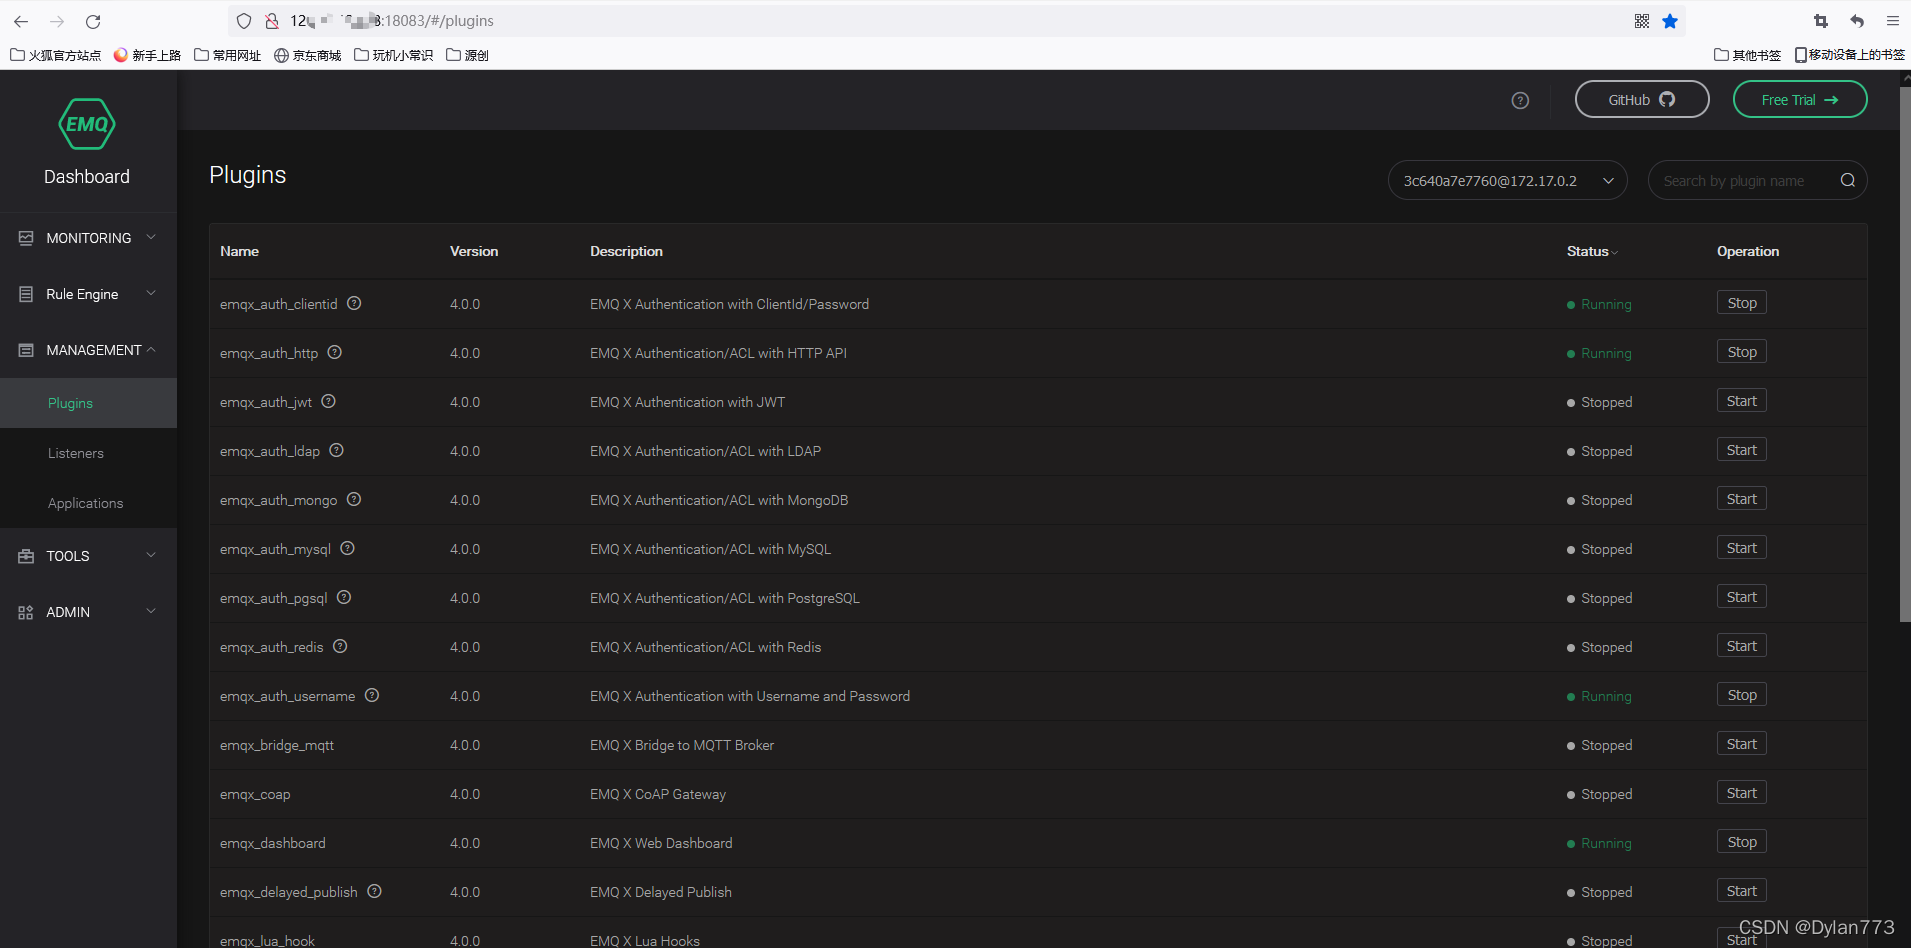This screenshot has width=1911, height=948.
Task: Click description EMQ X CoAP Gateway
Action: pyautogui.click(x=658, y=794)
